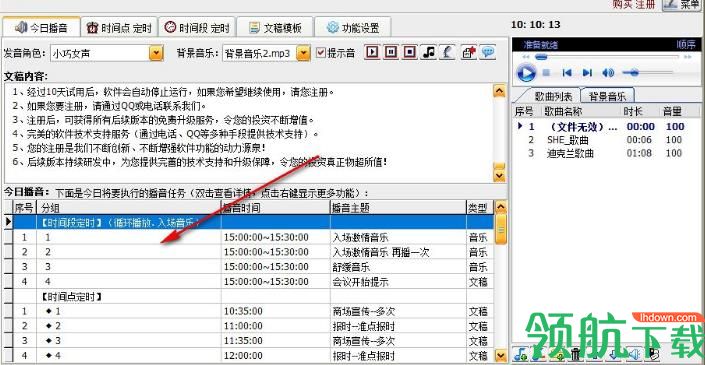Click the add song icon at bottom of song list
Viewport: 705px width, 365px height.
click(x=521, y=355)
